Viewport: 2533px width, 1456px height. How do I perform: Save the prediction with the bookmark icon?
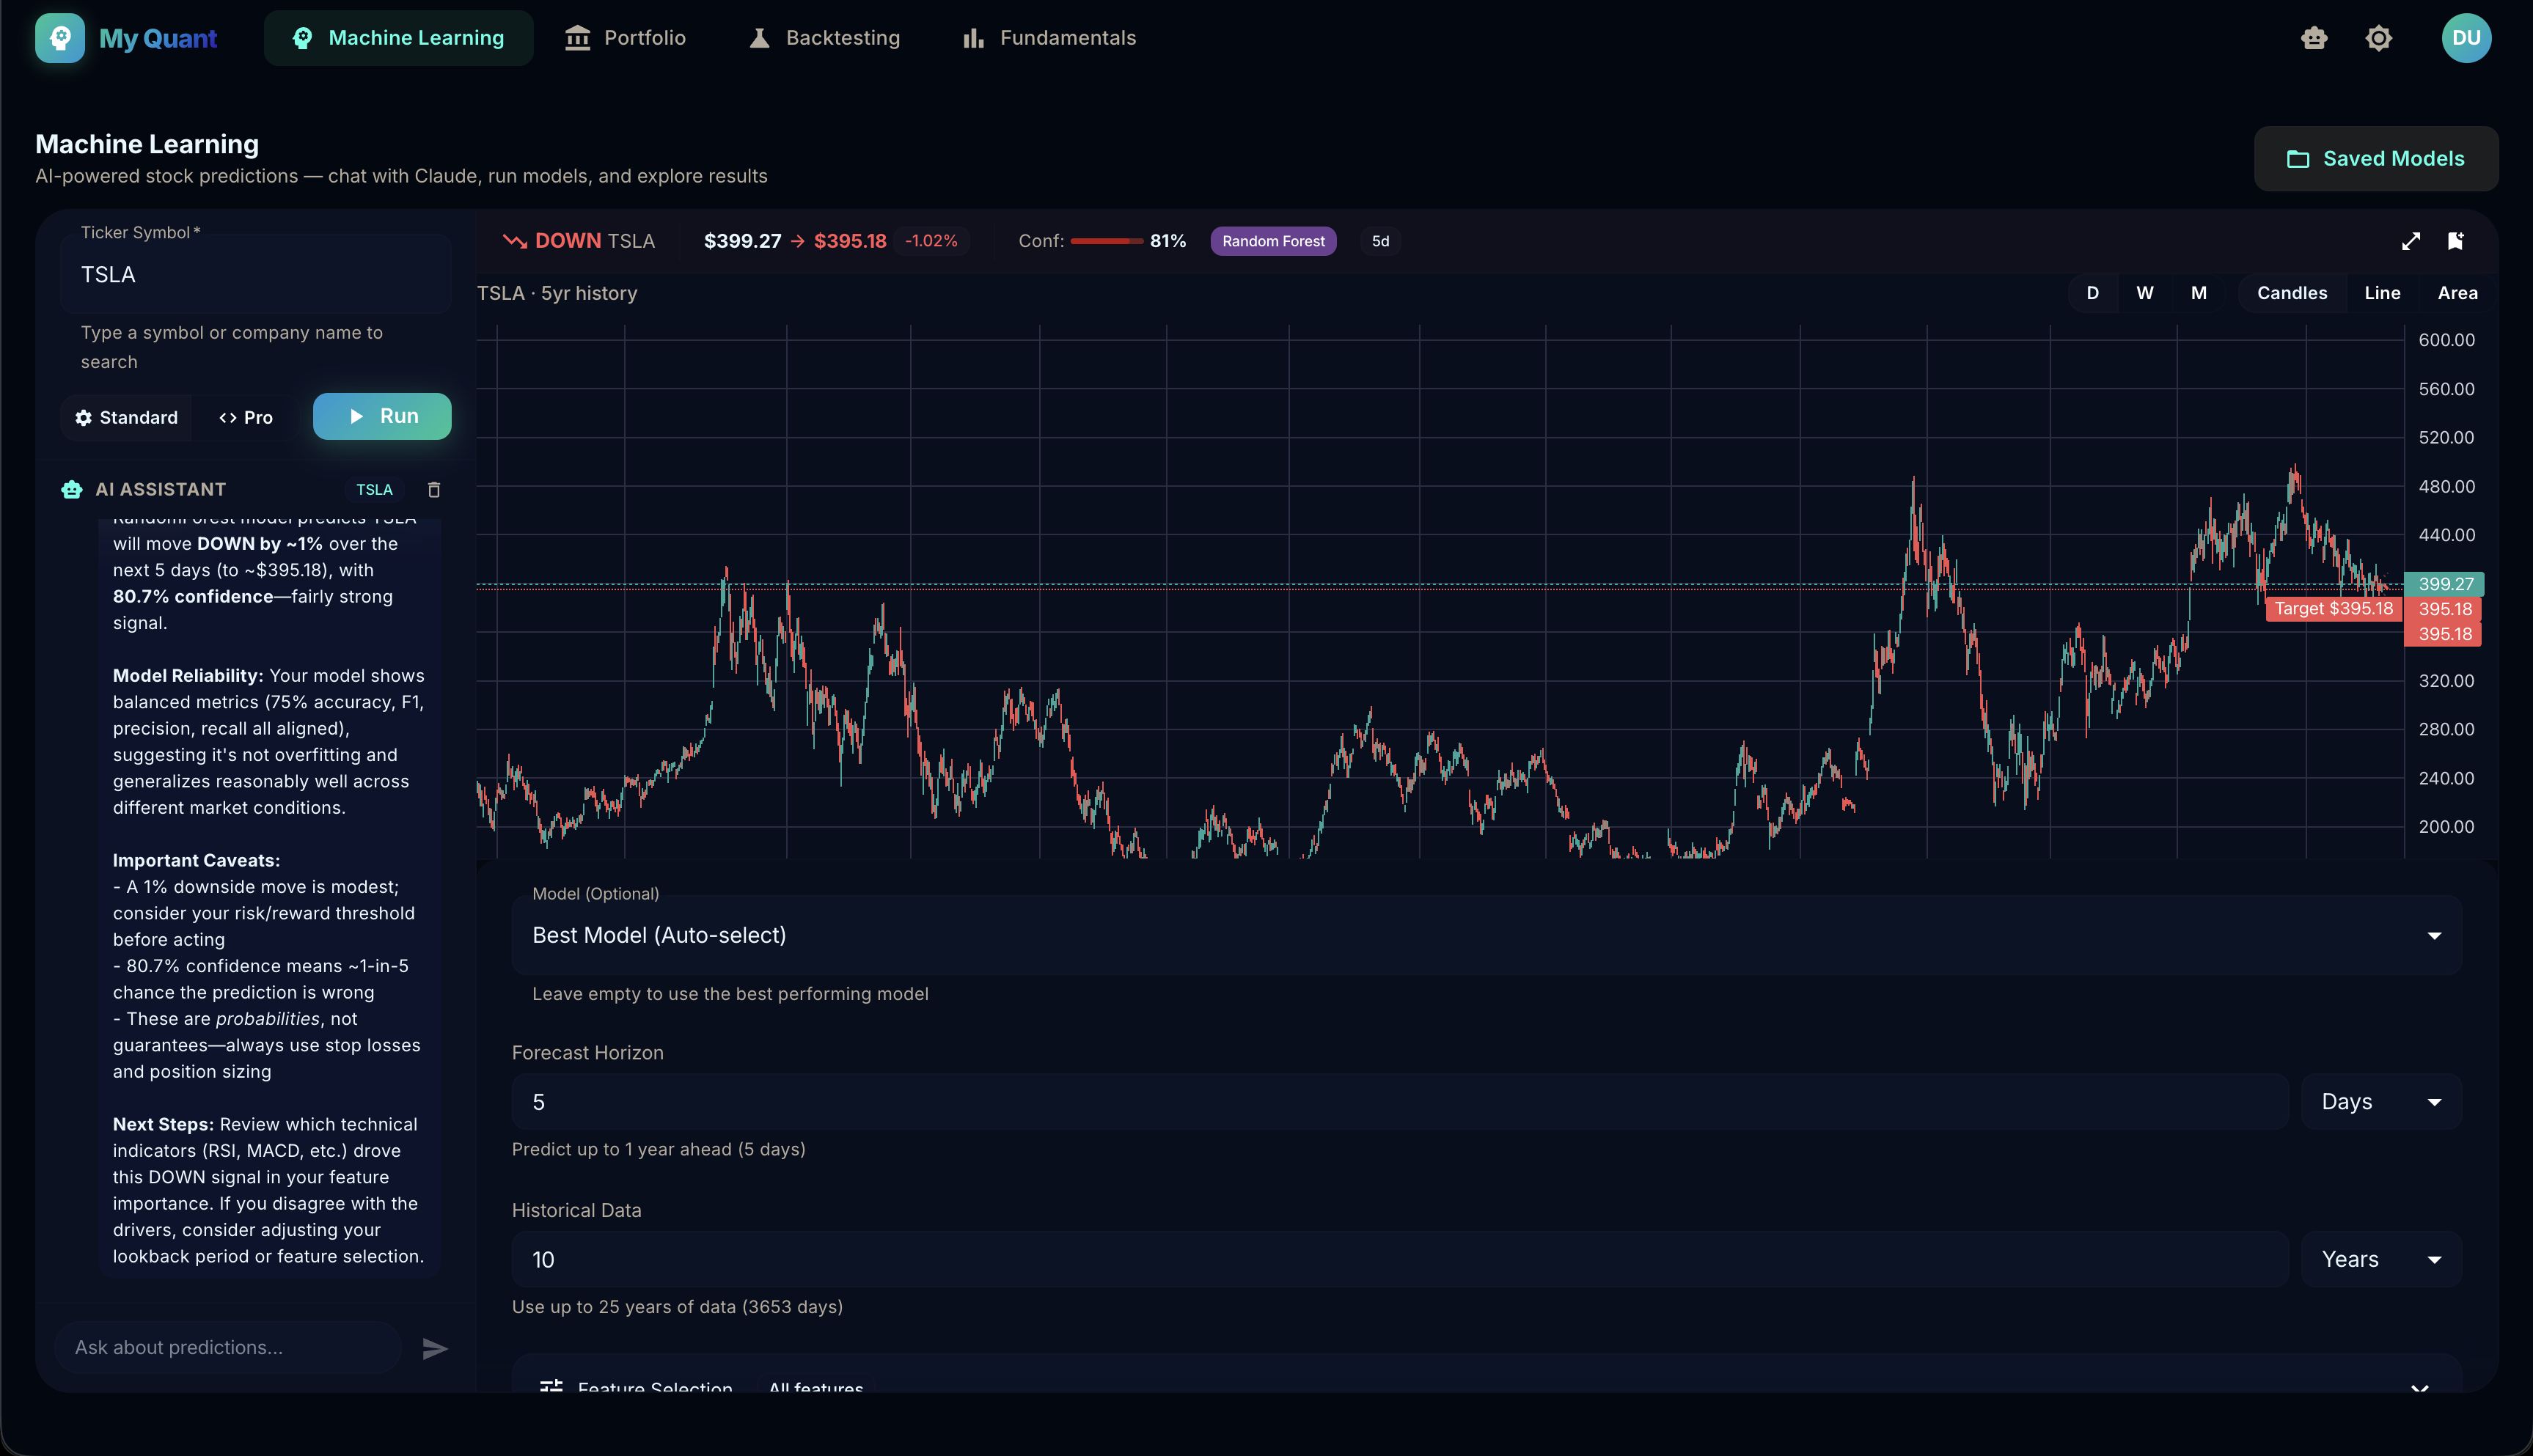(2455, 241)
